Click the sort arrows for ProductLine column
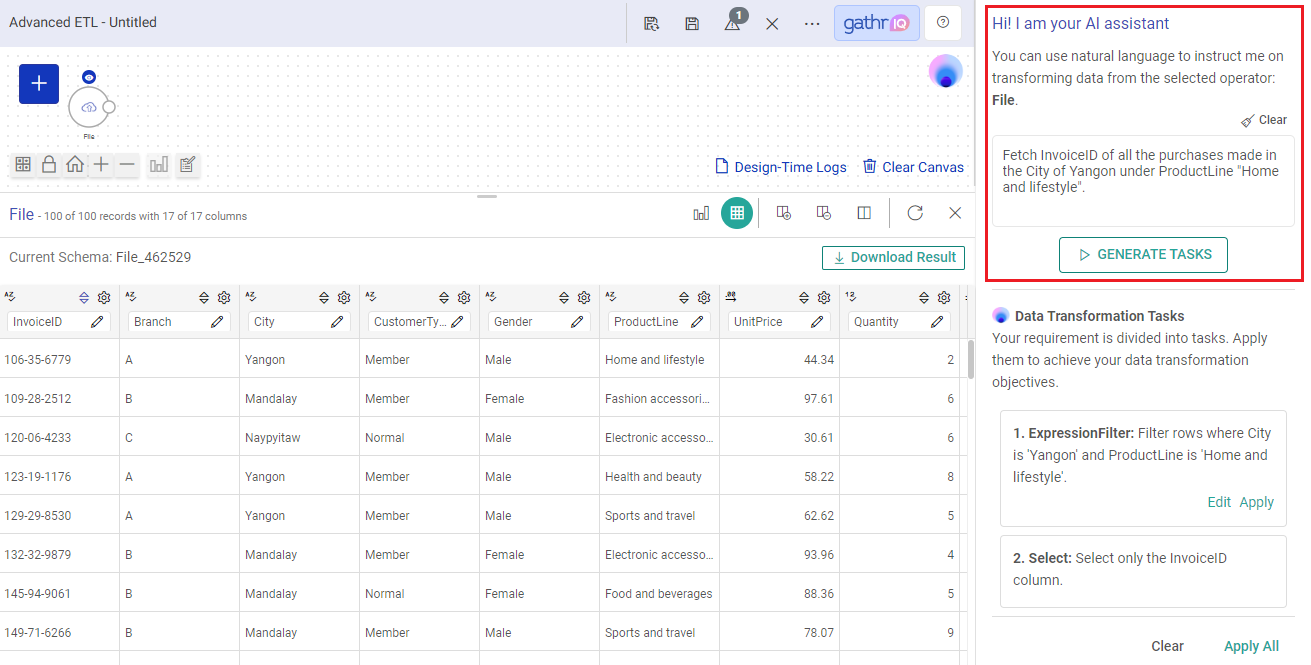1311x665 pixels. click(684, 297)
